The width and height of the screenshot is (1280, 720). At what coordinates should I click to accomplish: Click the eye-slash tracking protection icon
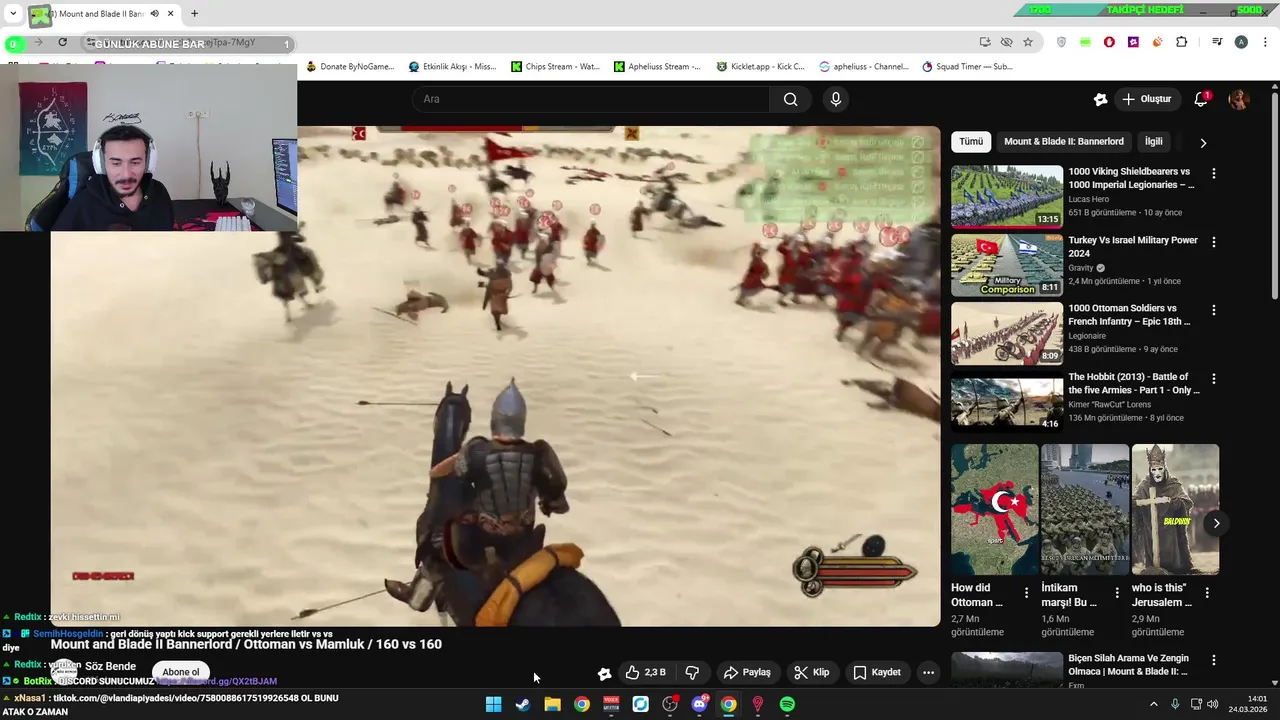point(1006,42)
